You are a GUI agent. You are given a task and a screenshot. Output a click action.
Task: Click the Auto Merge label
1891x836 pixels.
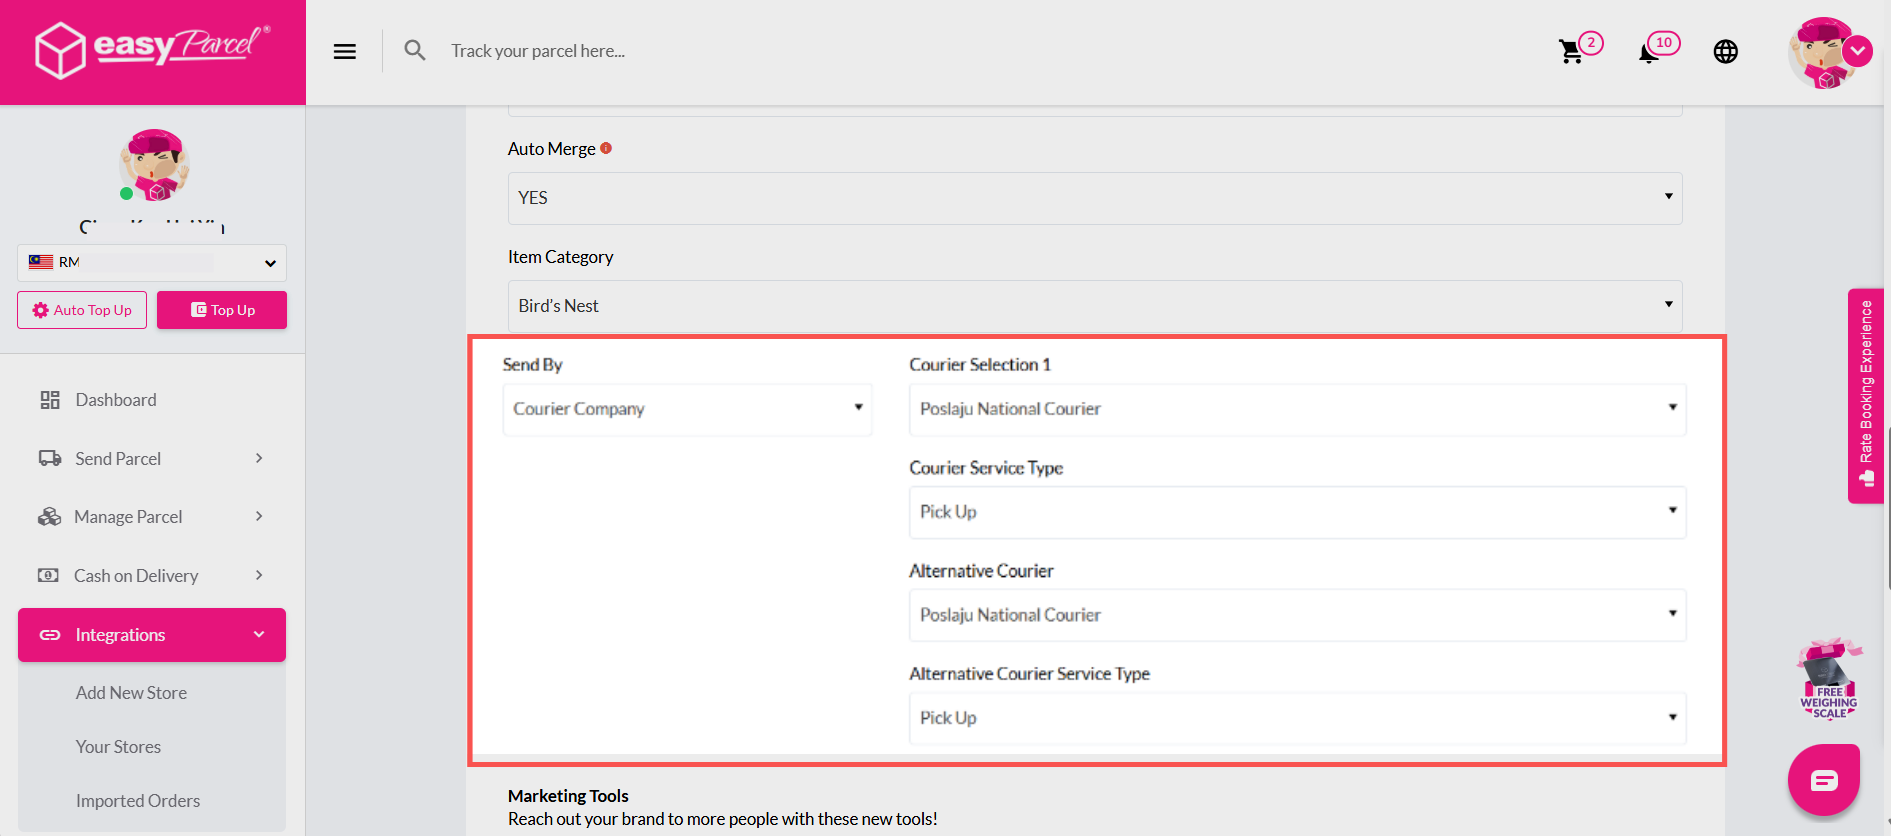(x=552, y=149)
